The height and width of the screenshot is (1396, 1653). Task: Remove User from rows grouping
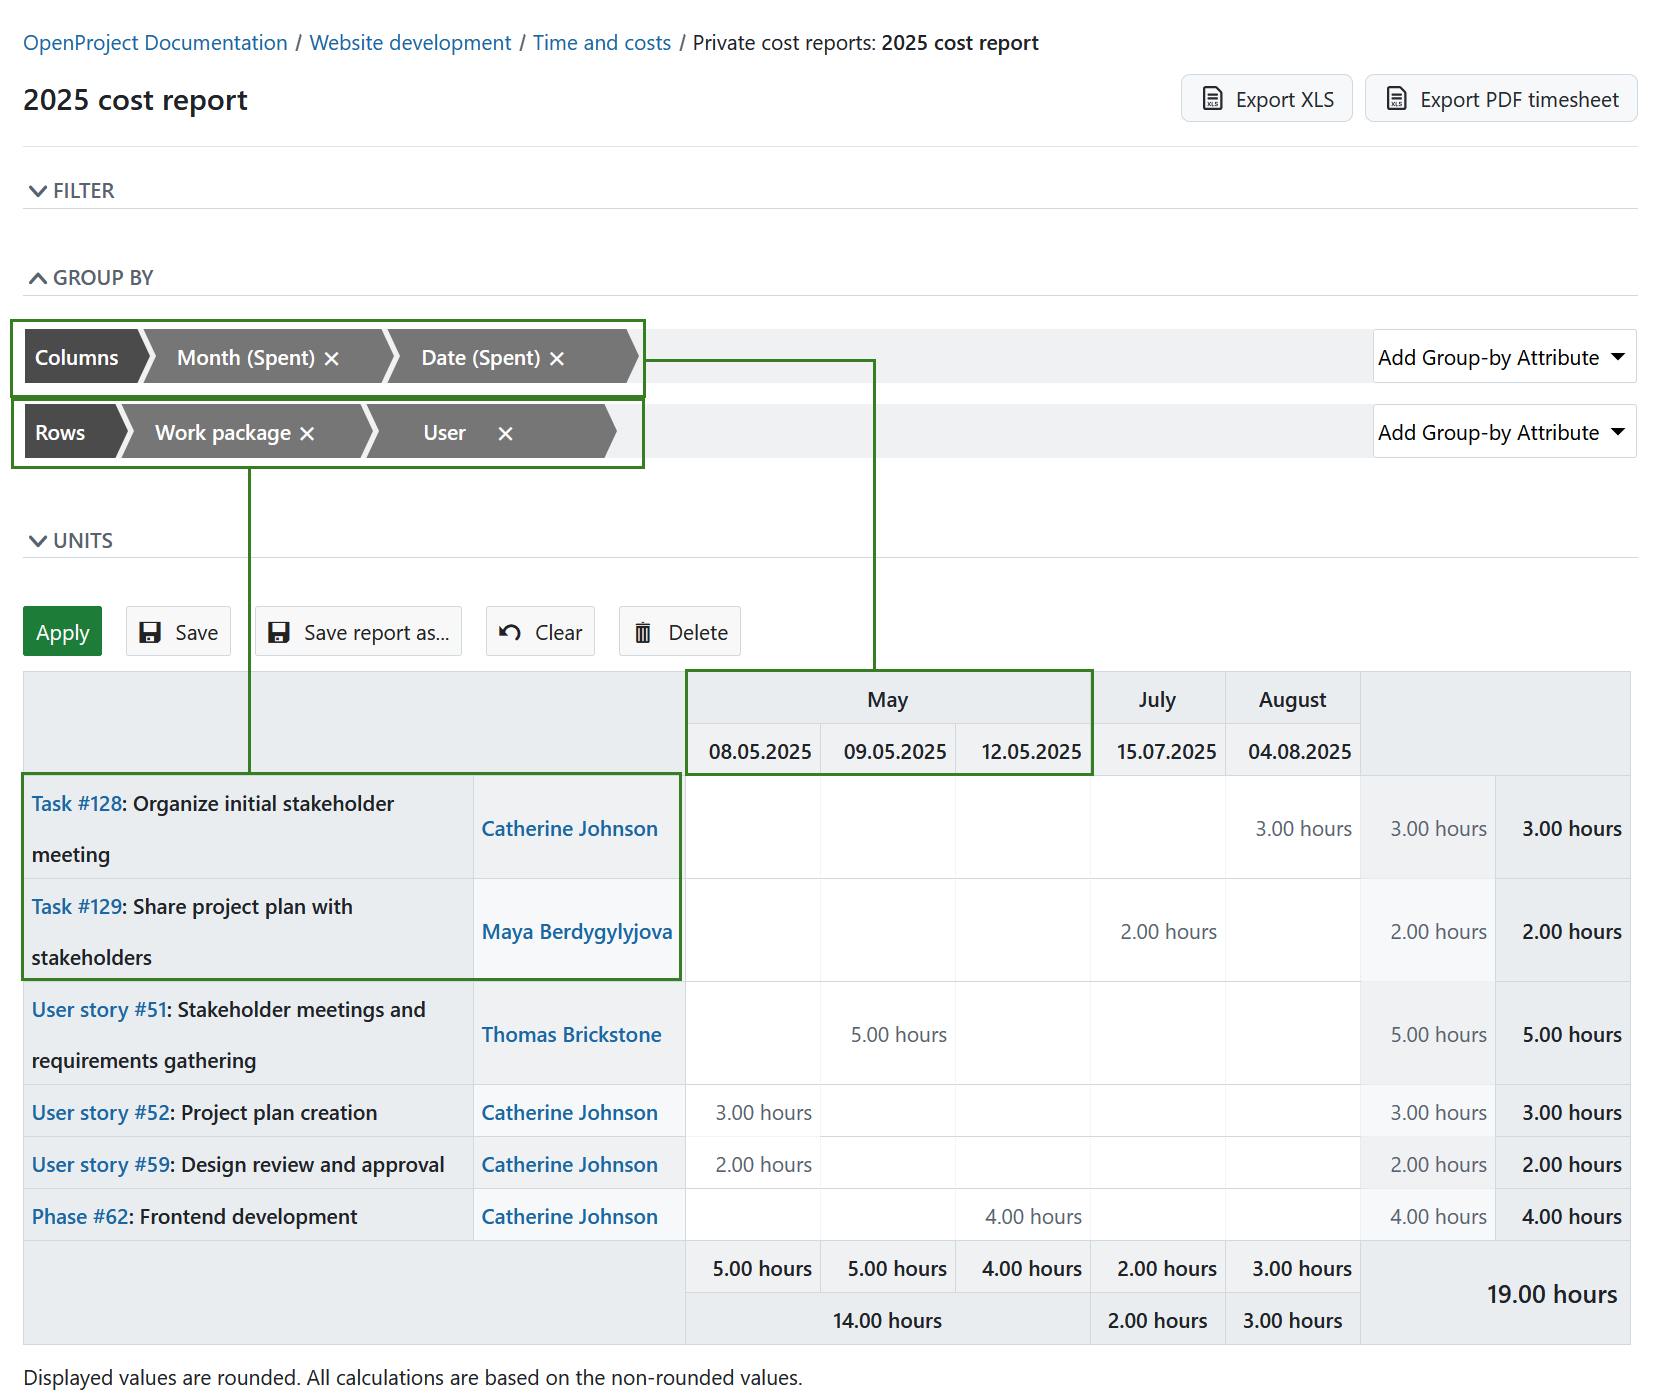coord(506,432)
